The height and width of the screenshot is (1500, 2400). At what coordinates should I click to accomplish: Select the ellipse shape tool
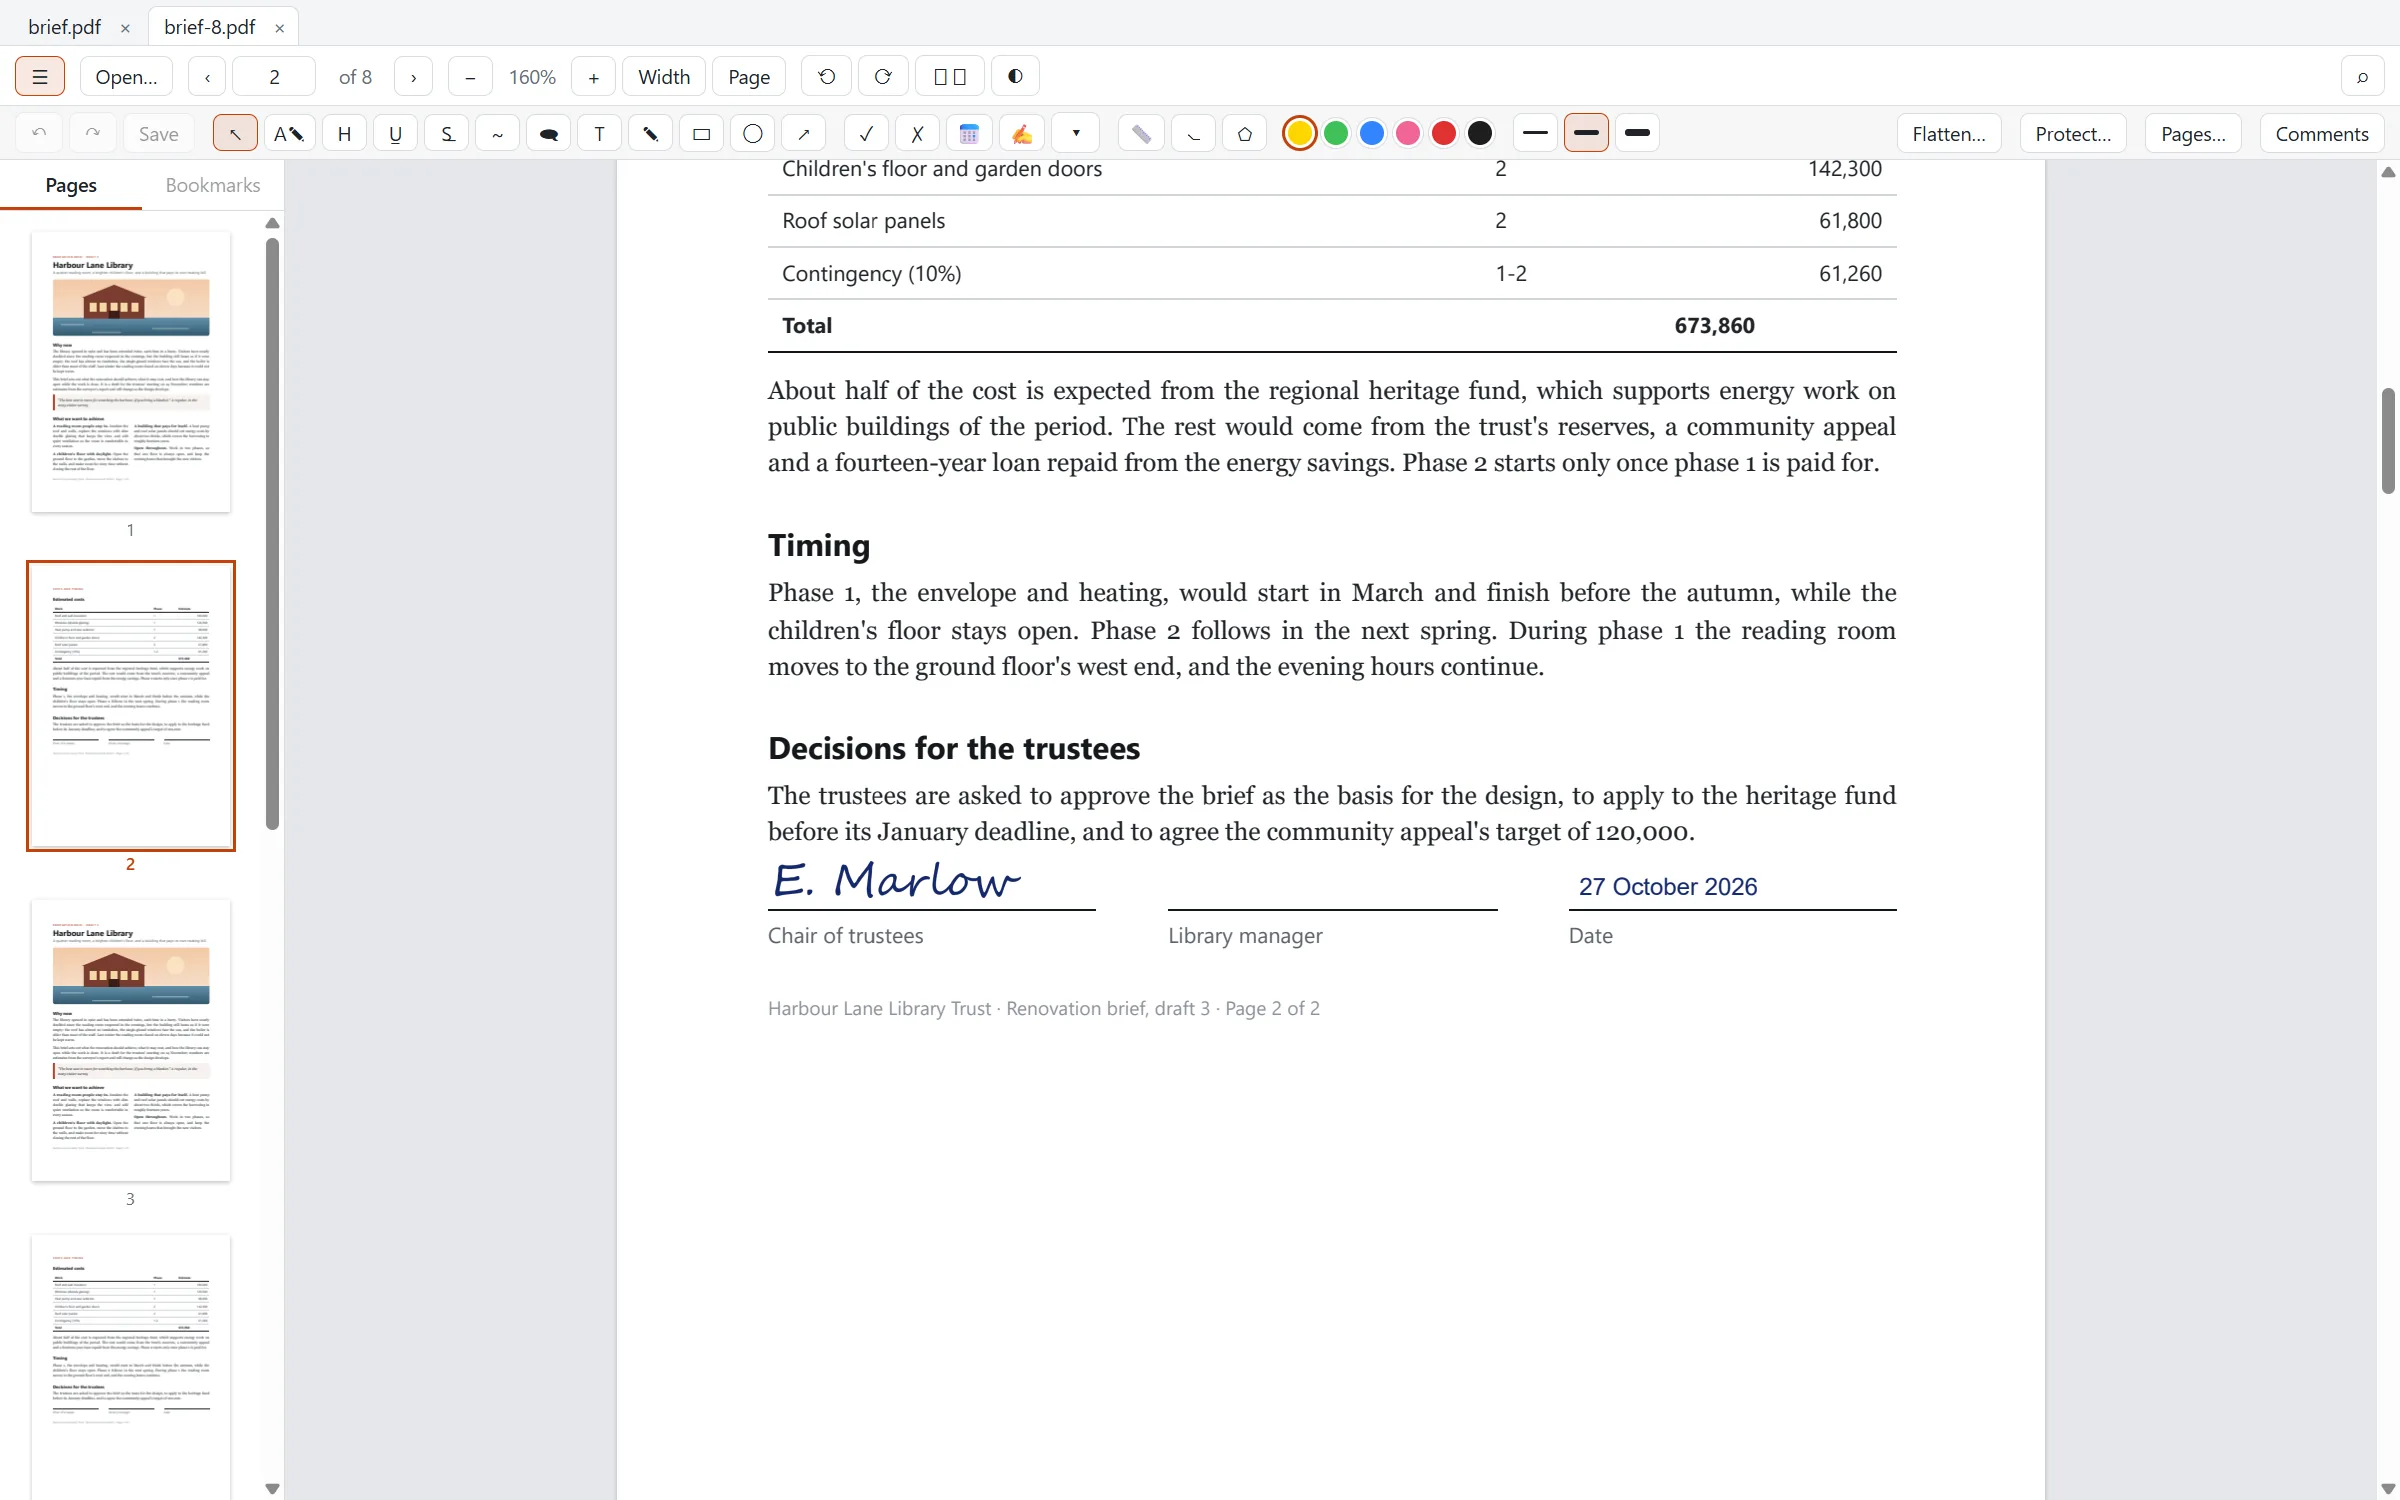(753, 133)
